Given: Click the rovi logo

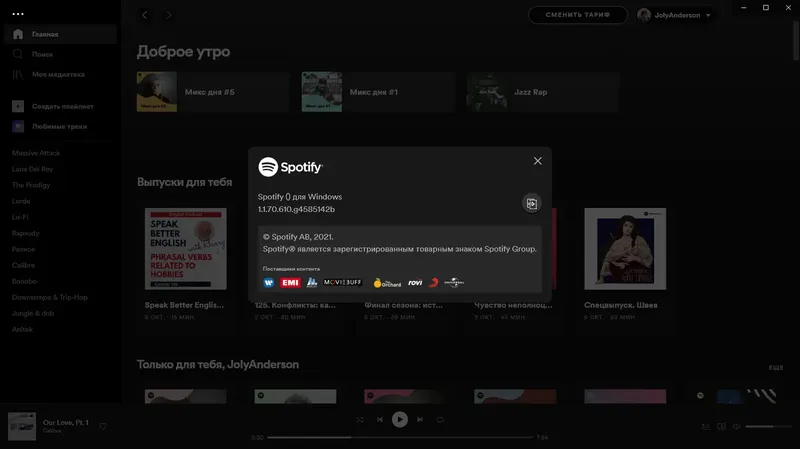Looking at the screenshot, I should [x=415, y=283].
